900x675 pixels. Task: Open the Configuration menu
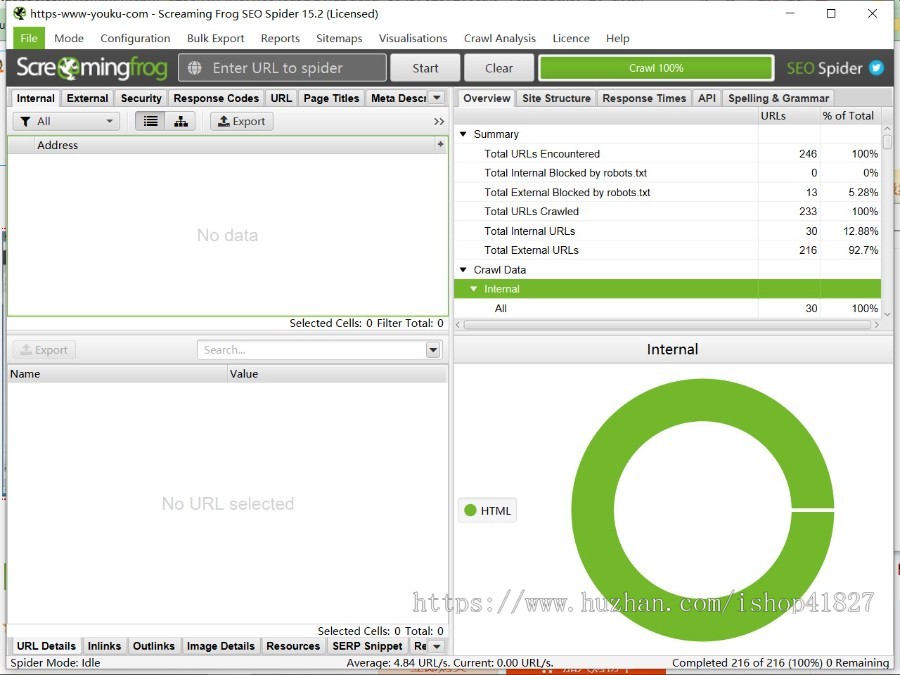coord(135,38)
